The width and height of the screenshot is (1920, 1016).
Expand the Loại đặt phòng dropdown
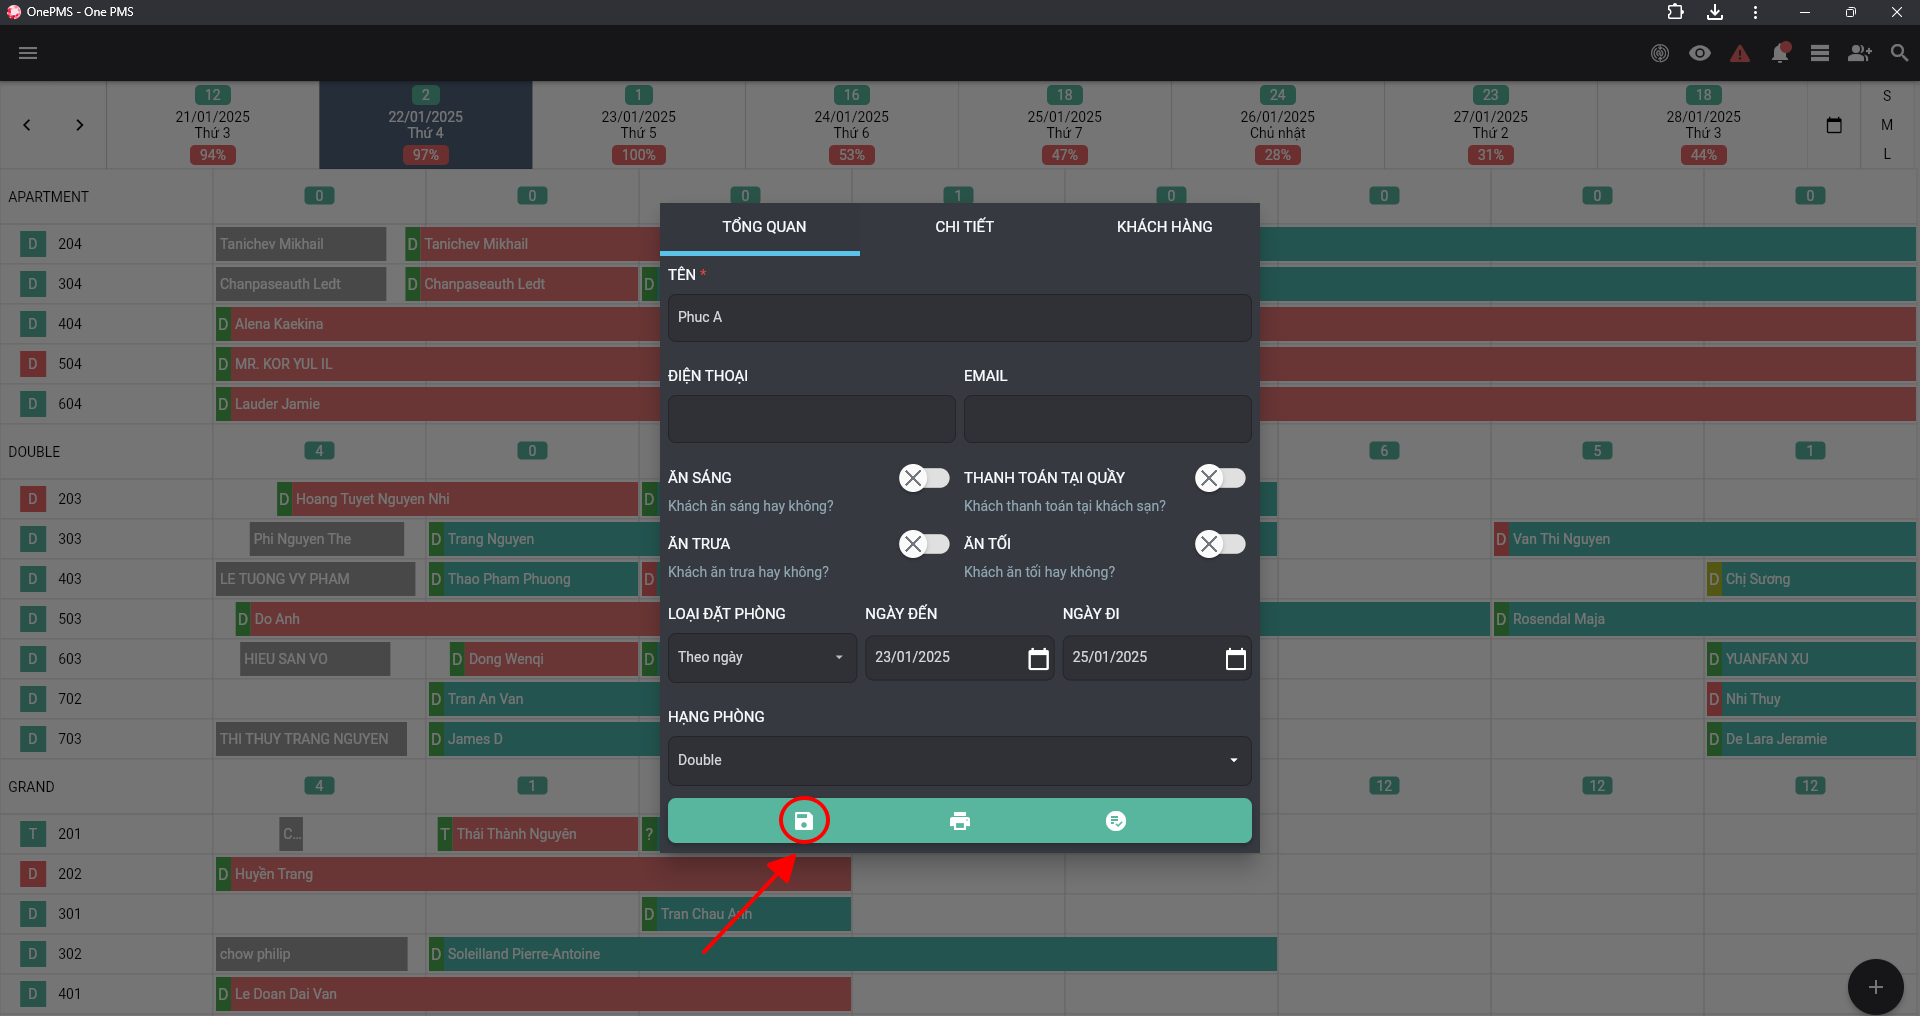762,658
